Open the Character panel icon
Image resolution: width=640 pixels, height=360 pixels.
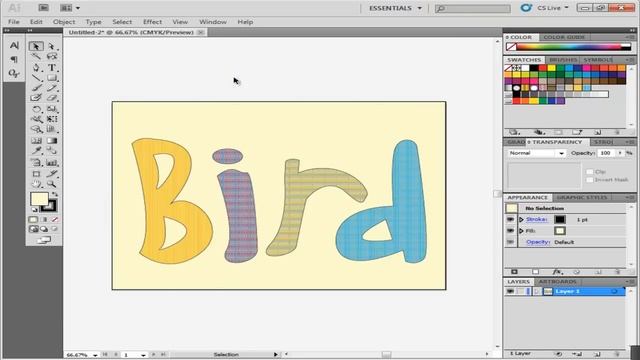(x=14, y=45)
